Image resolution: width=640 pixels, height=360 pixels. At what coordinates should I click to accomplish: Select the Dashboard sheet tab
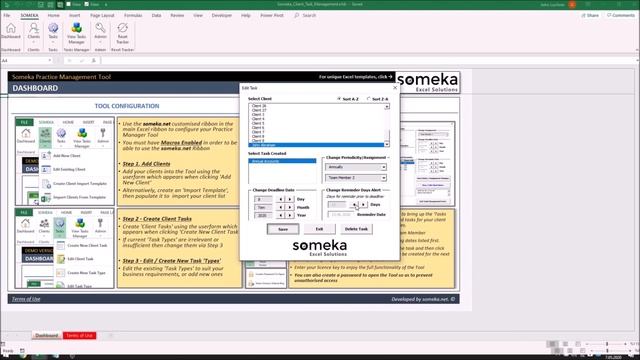[47, 336]
